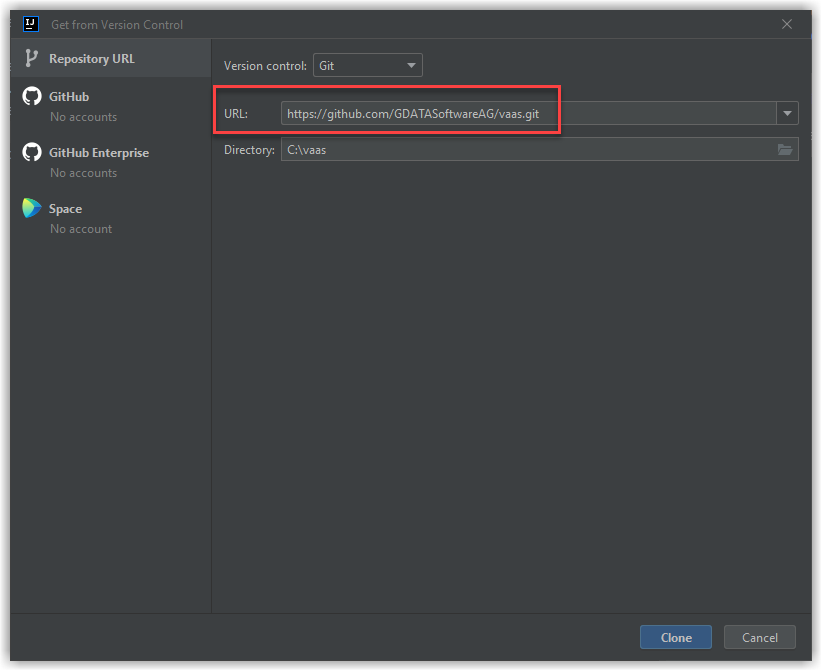Click the IntelliJ IDEA logo icon

click(31, 24)
